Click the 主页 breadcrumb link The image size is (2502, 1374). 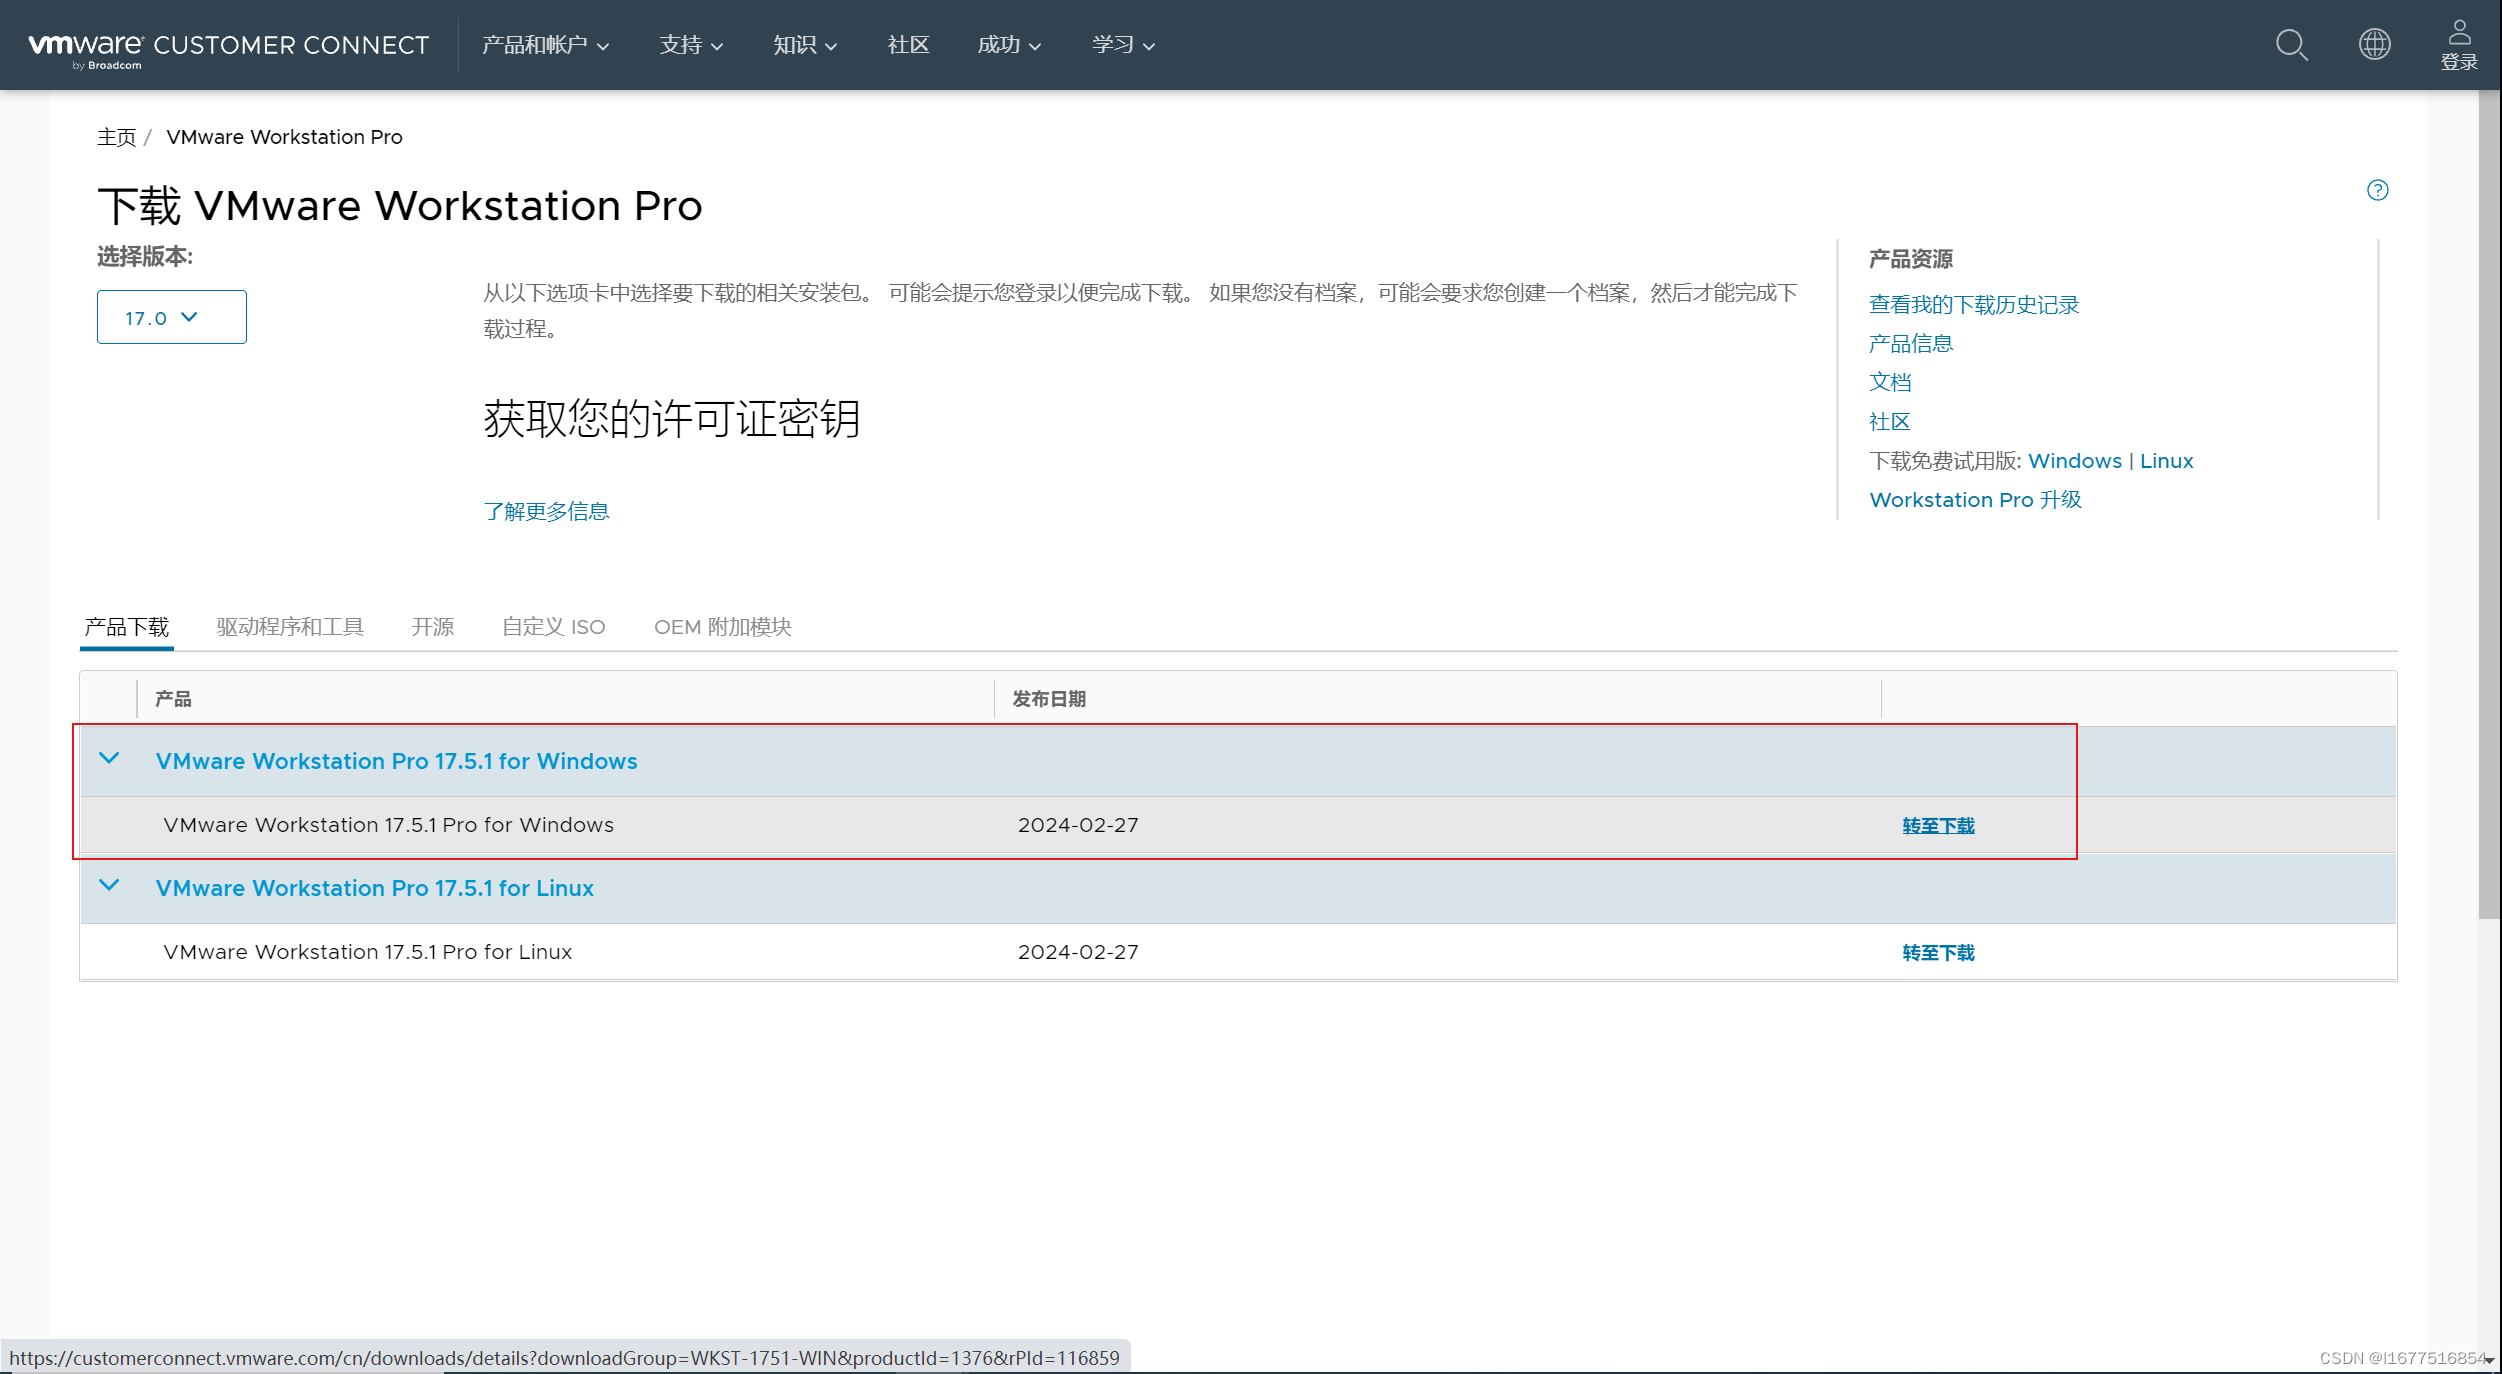(116, 137)
